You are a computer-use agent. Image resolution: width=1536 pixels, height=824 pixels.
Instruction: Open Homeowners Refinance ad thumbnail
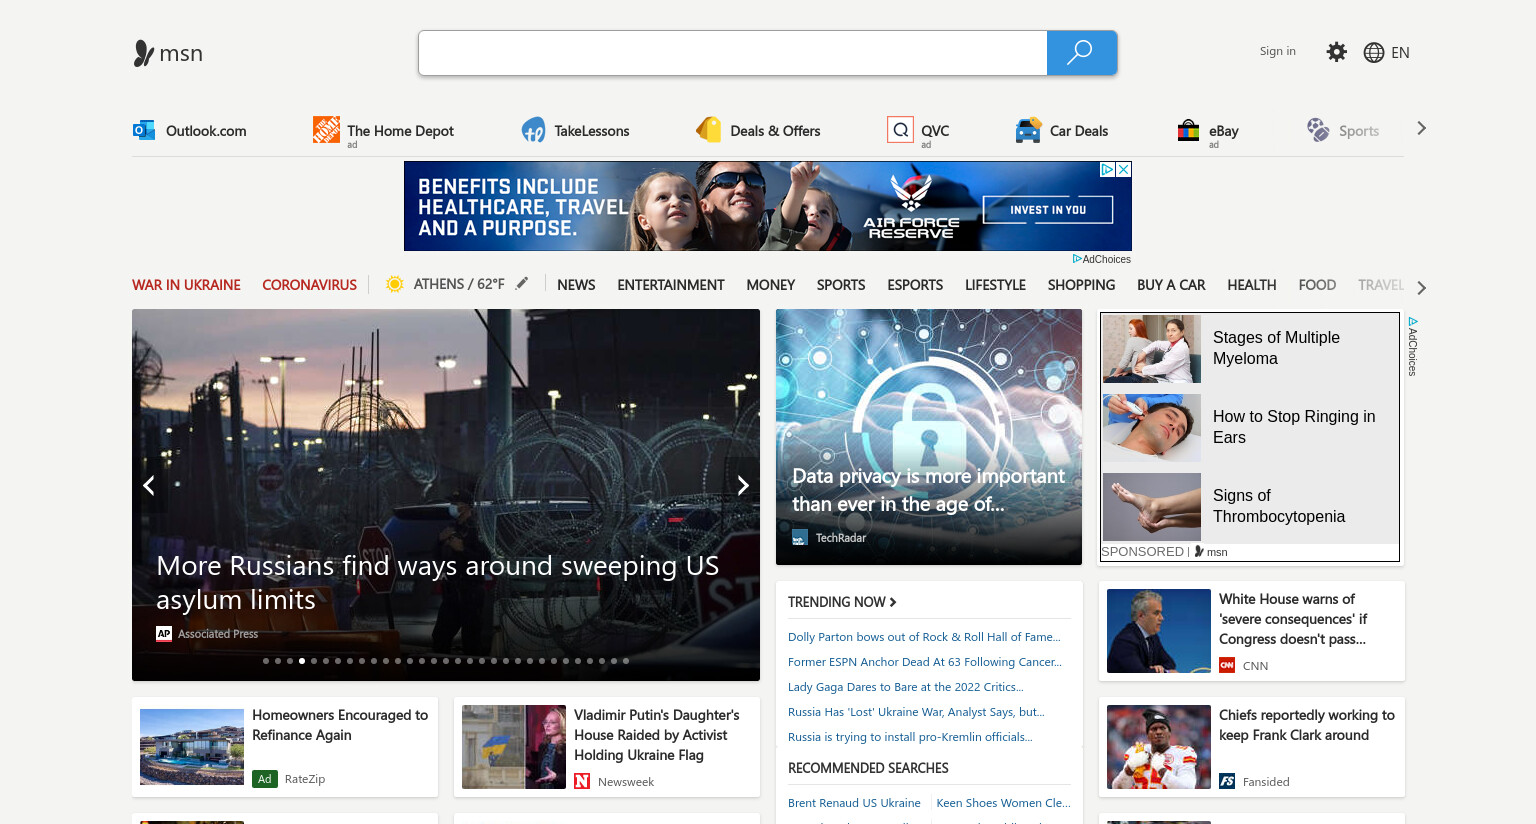(192, 747)
